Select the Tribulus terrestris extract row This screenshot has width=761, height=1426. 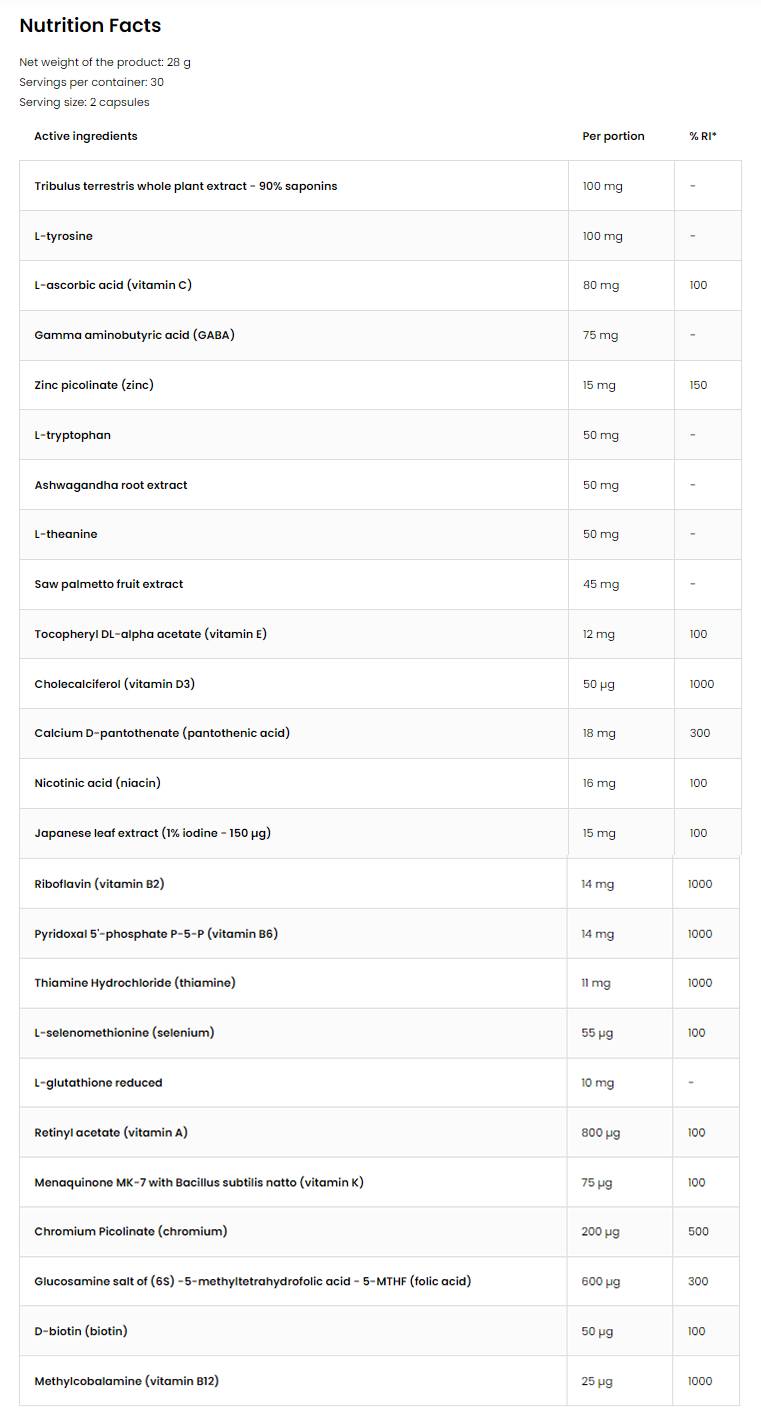pyautogui.click(x=186, y=186)
